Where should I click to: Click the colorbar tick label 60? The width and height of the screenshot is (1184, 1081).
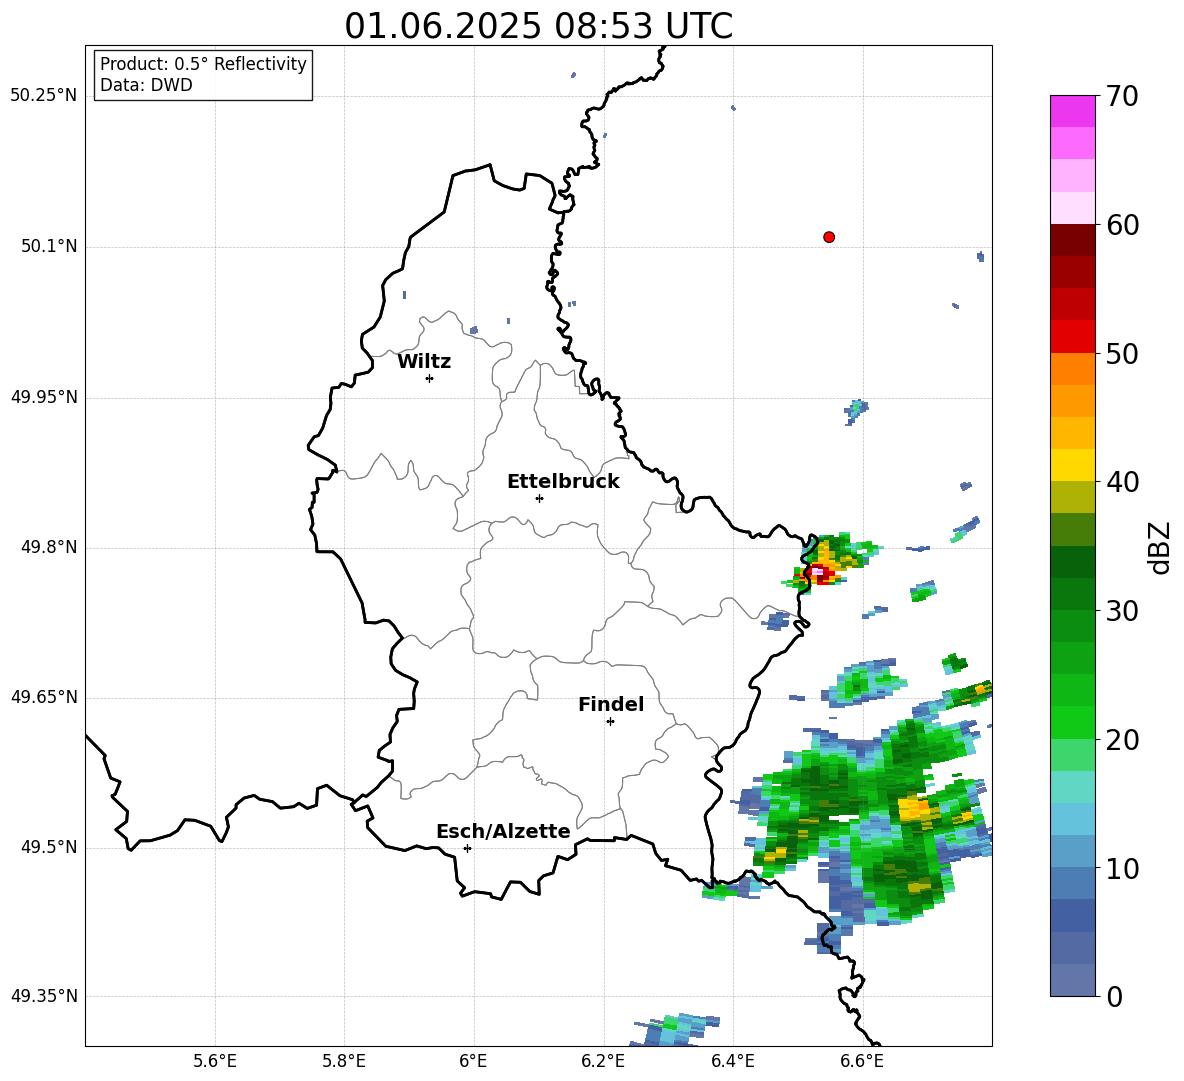pos(1122,225)
